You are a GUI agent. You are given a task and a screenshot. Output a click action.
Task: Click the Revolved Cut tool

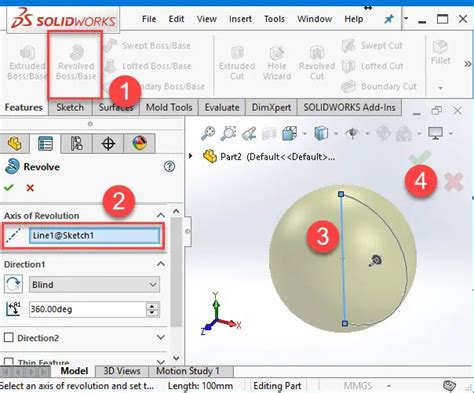[x=317, y=63]
